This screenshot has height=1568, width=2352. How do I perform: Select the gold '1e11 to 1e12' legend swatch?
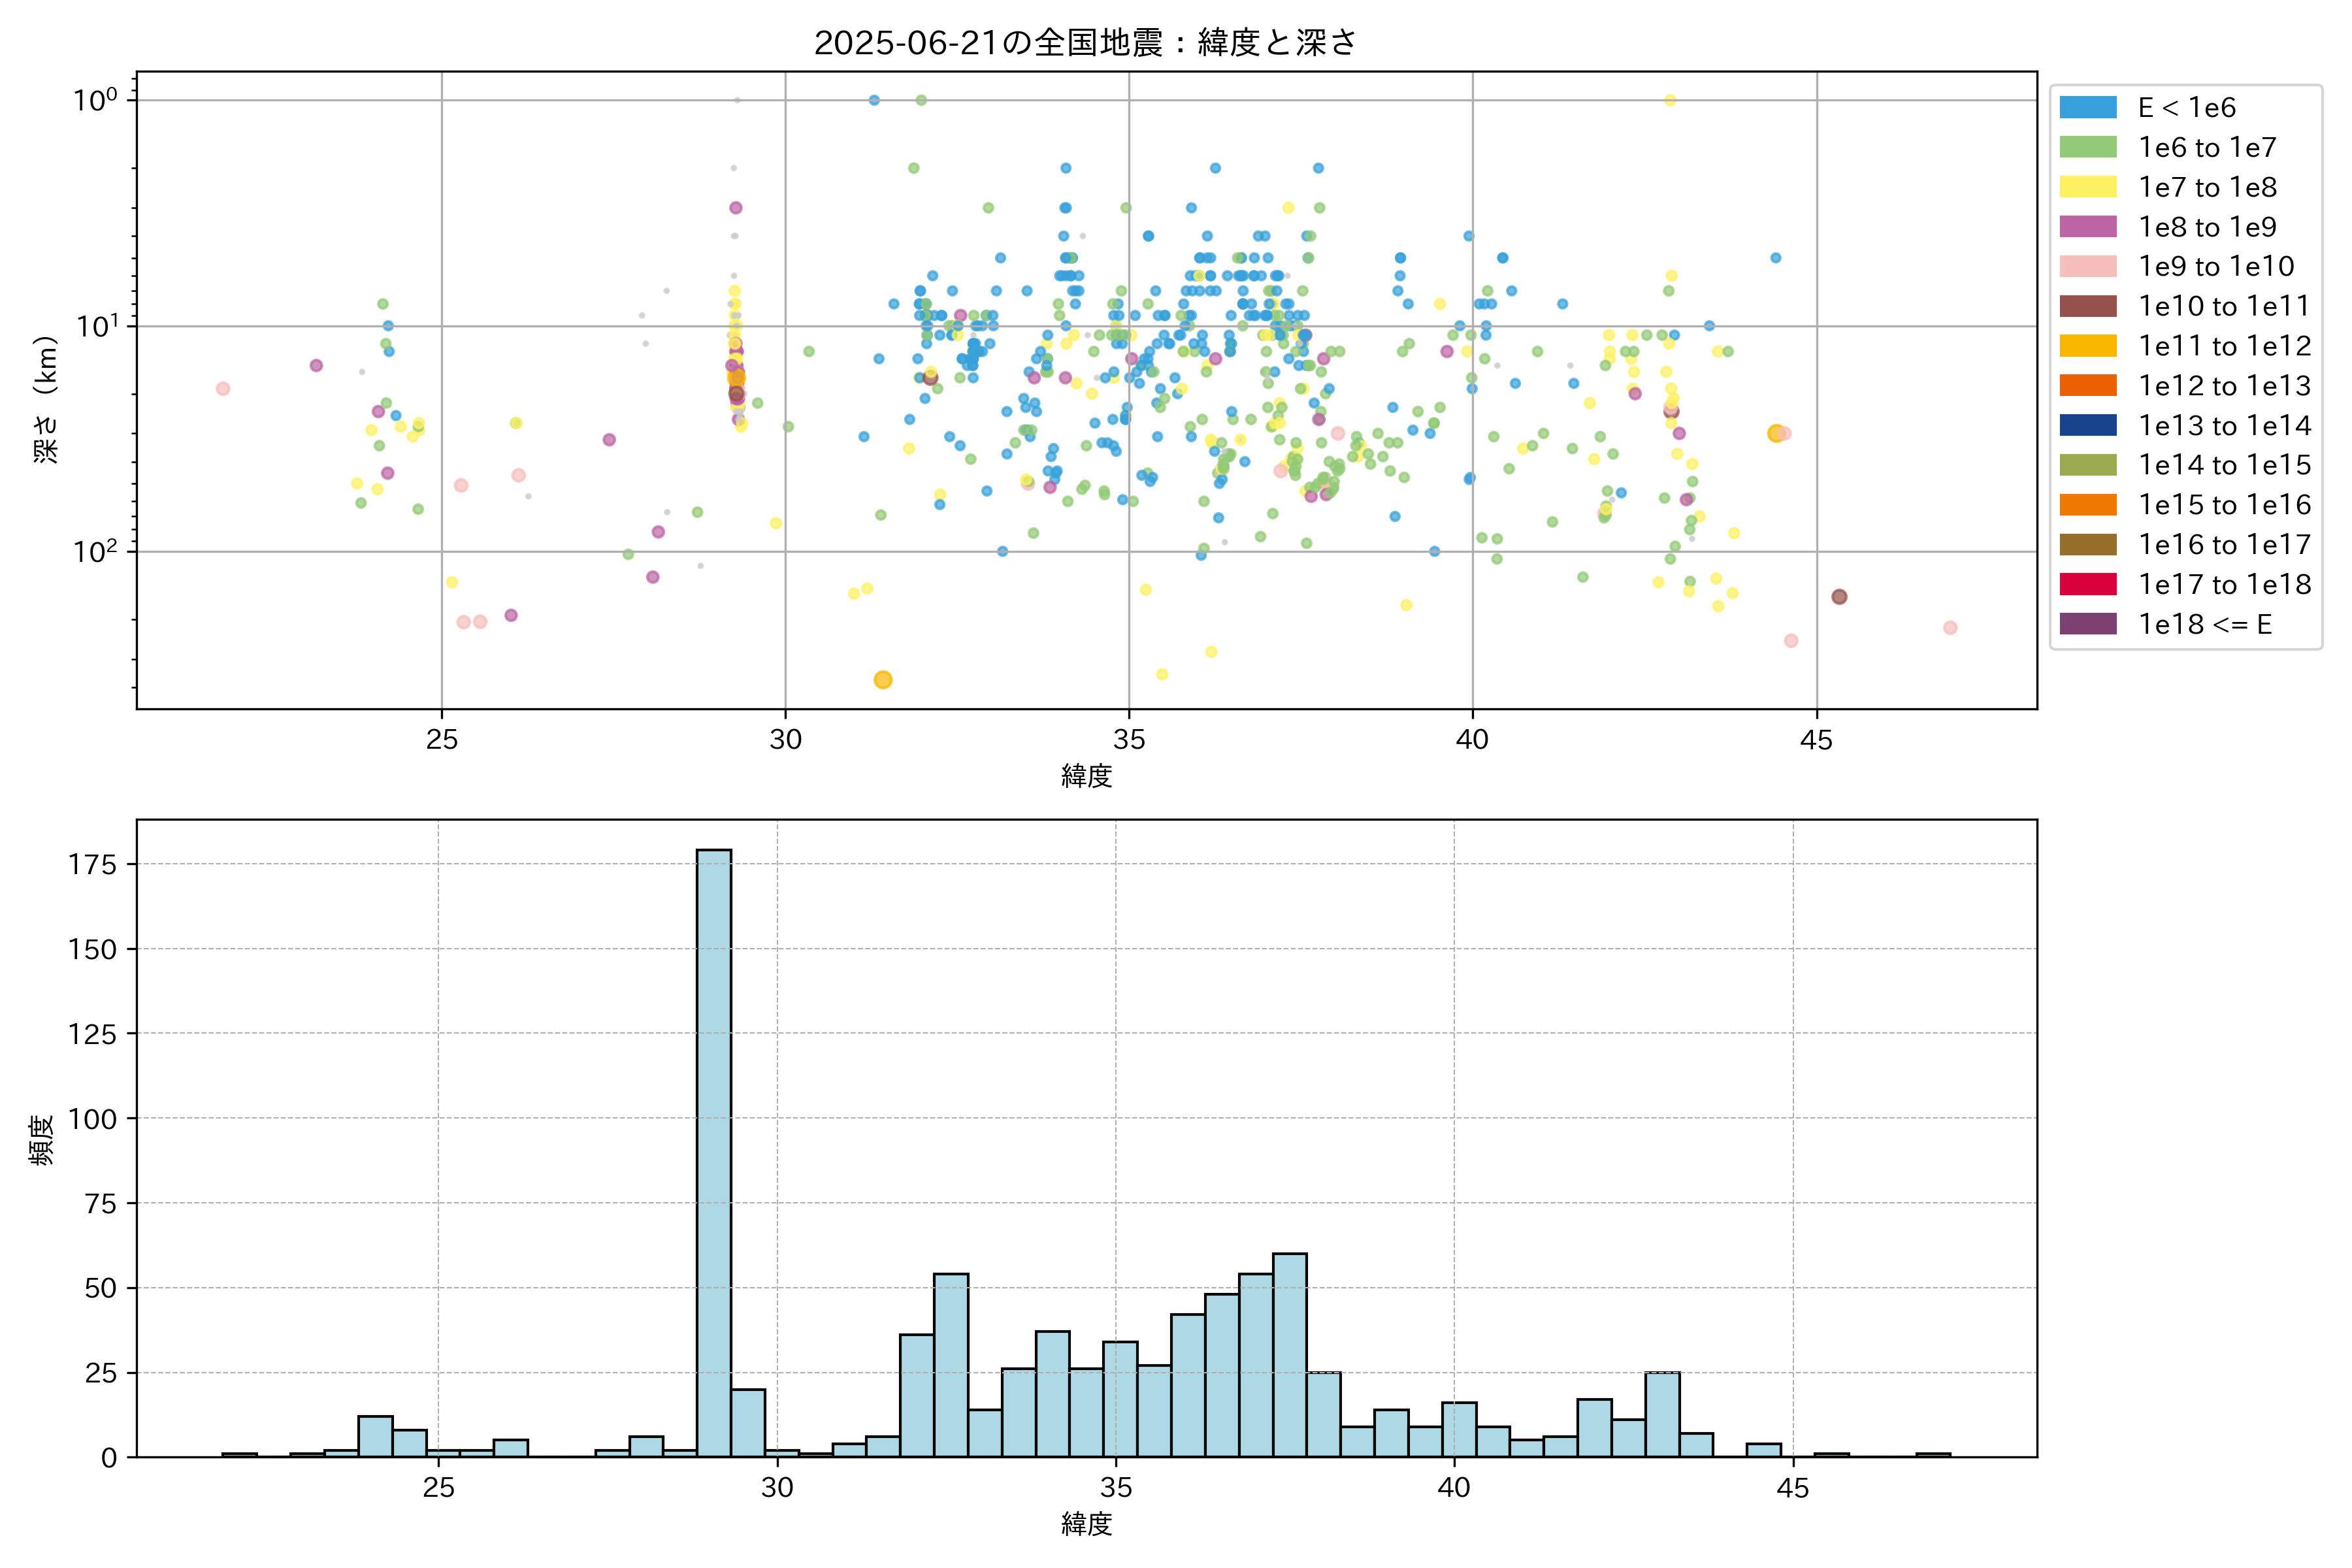[x=2088, y=346]
